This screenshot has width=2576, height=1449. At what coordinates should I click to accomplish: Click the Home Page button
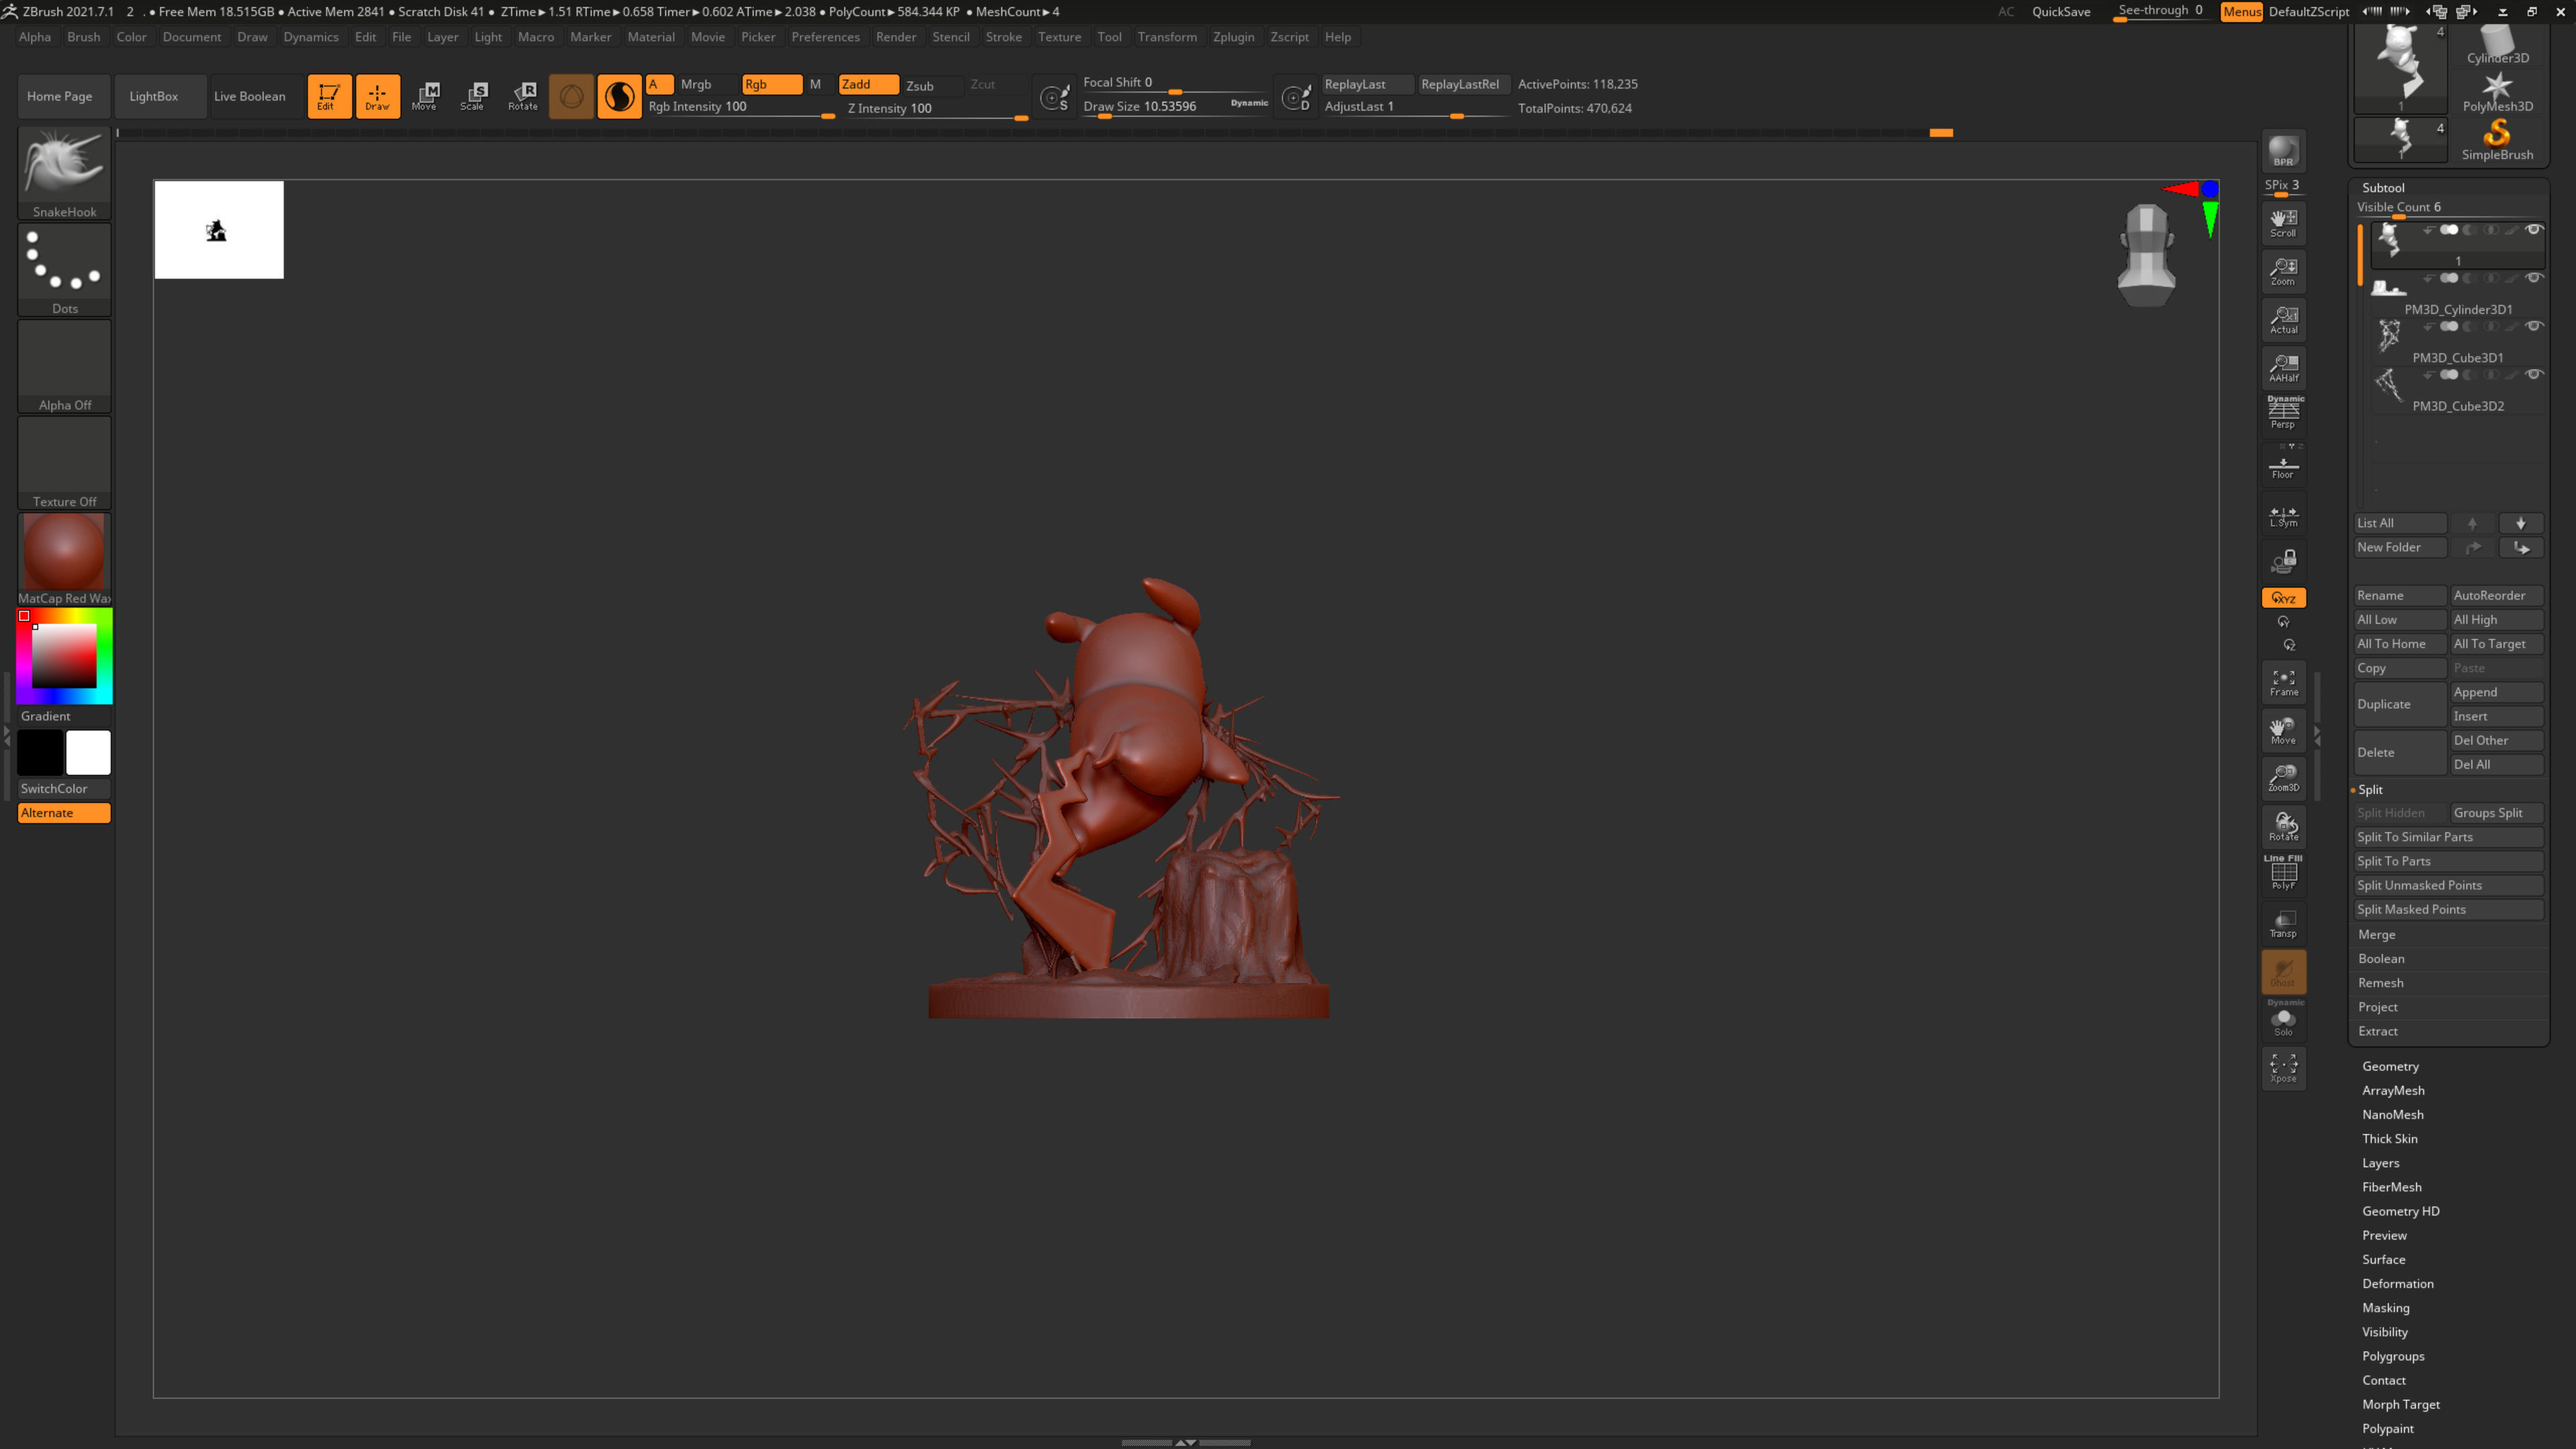(64, 96)
